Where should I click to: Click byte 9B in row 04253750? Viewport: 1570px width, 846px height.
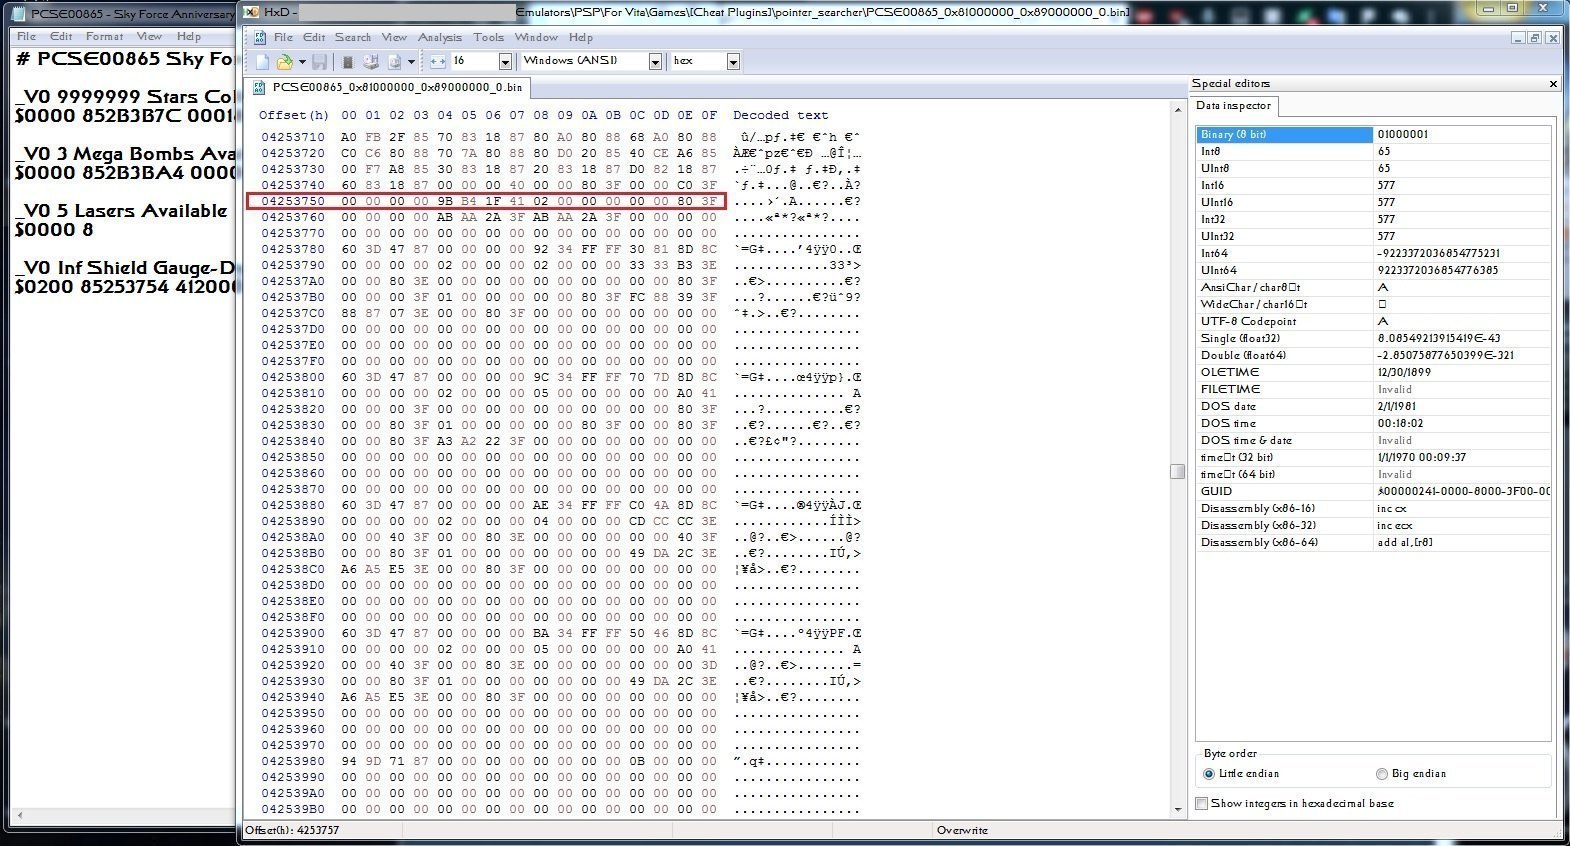click(445, 201)
